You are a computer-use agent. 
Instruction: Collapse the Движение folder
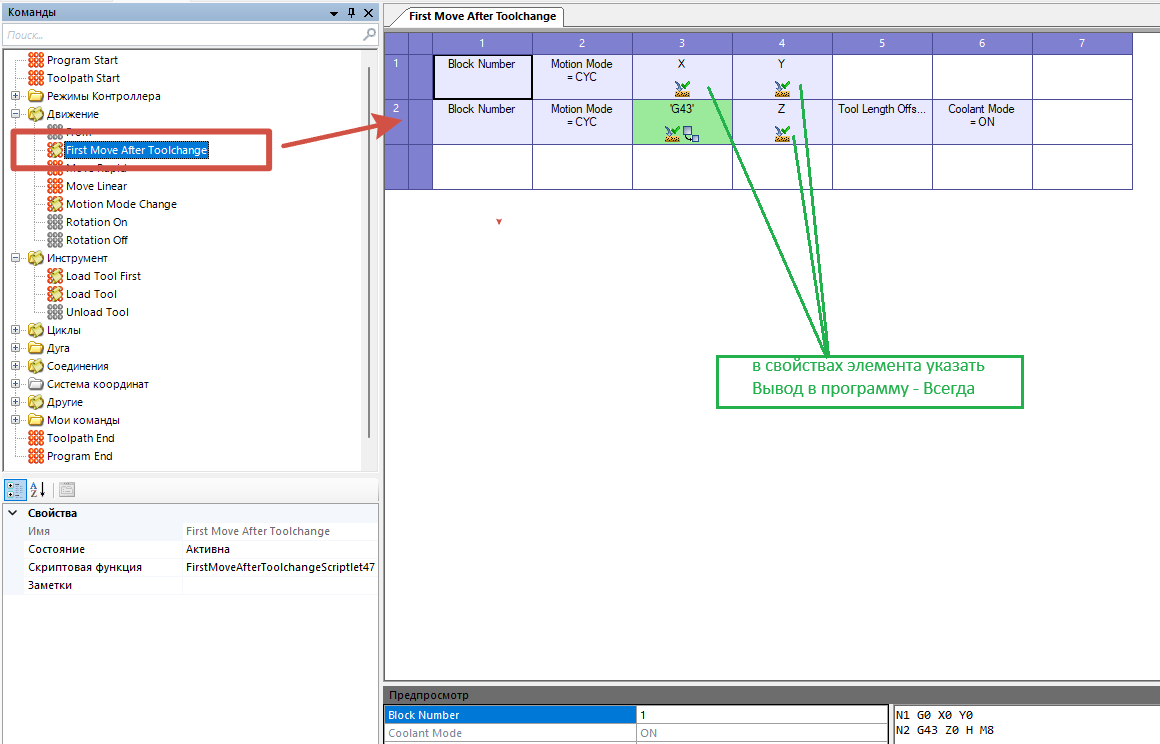(16, 114)
